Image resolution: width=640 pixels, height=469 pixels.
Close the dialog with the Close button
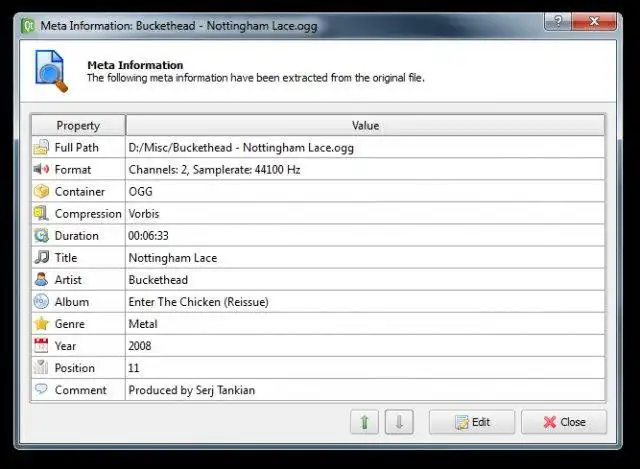564,422
